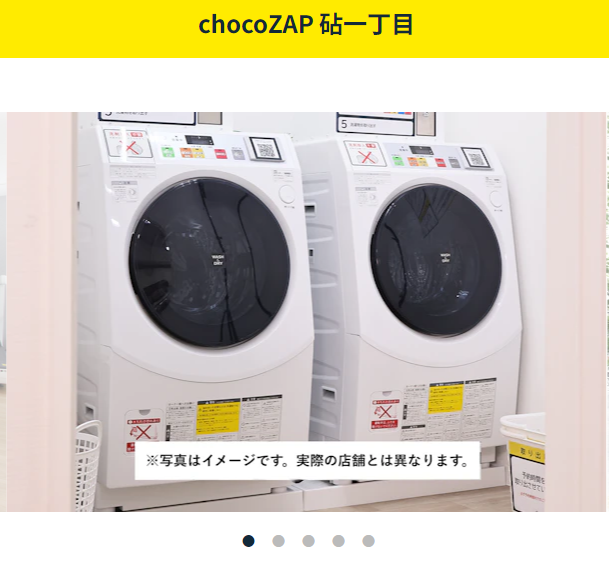Click the QR code on the left washer
609x566 pixels.
266,149
